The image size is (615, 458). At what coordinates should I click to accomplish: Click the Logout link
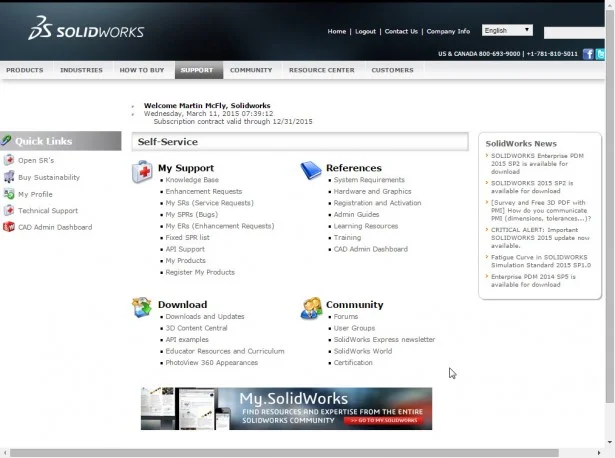click(365, 31)
